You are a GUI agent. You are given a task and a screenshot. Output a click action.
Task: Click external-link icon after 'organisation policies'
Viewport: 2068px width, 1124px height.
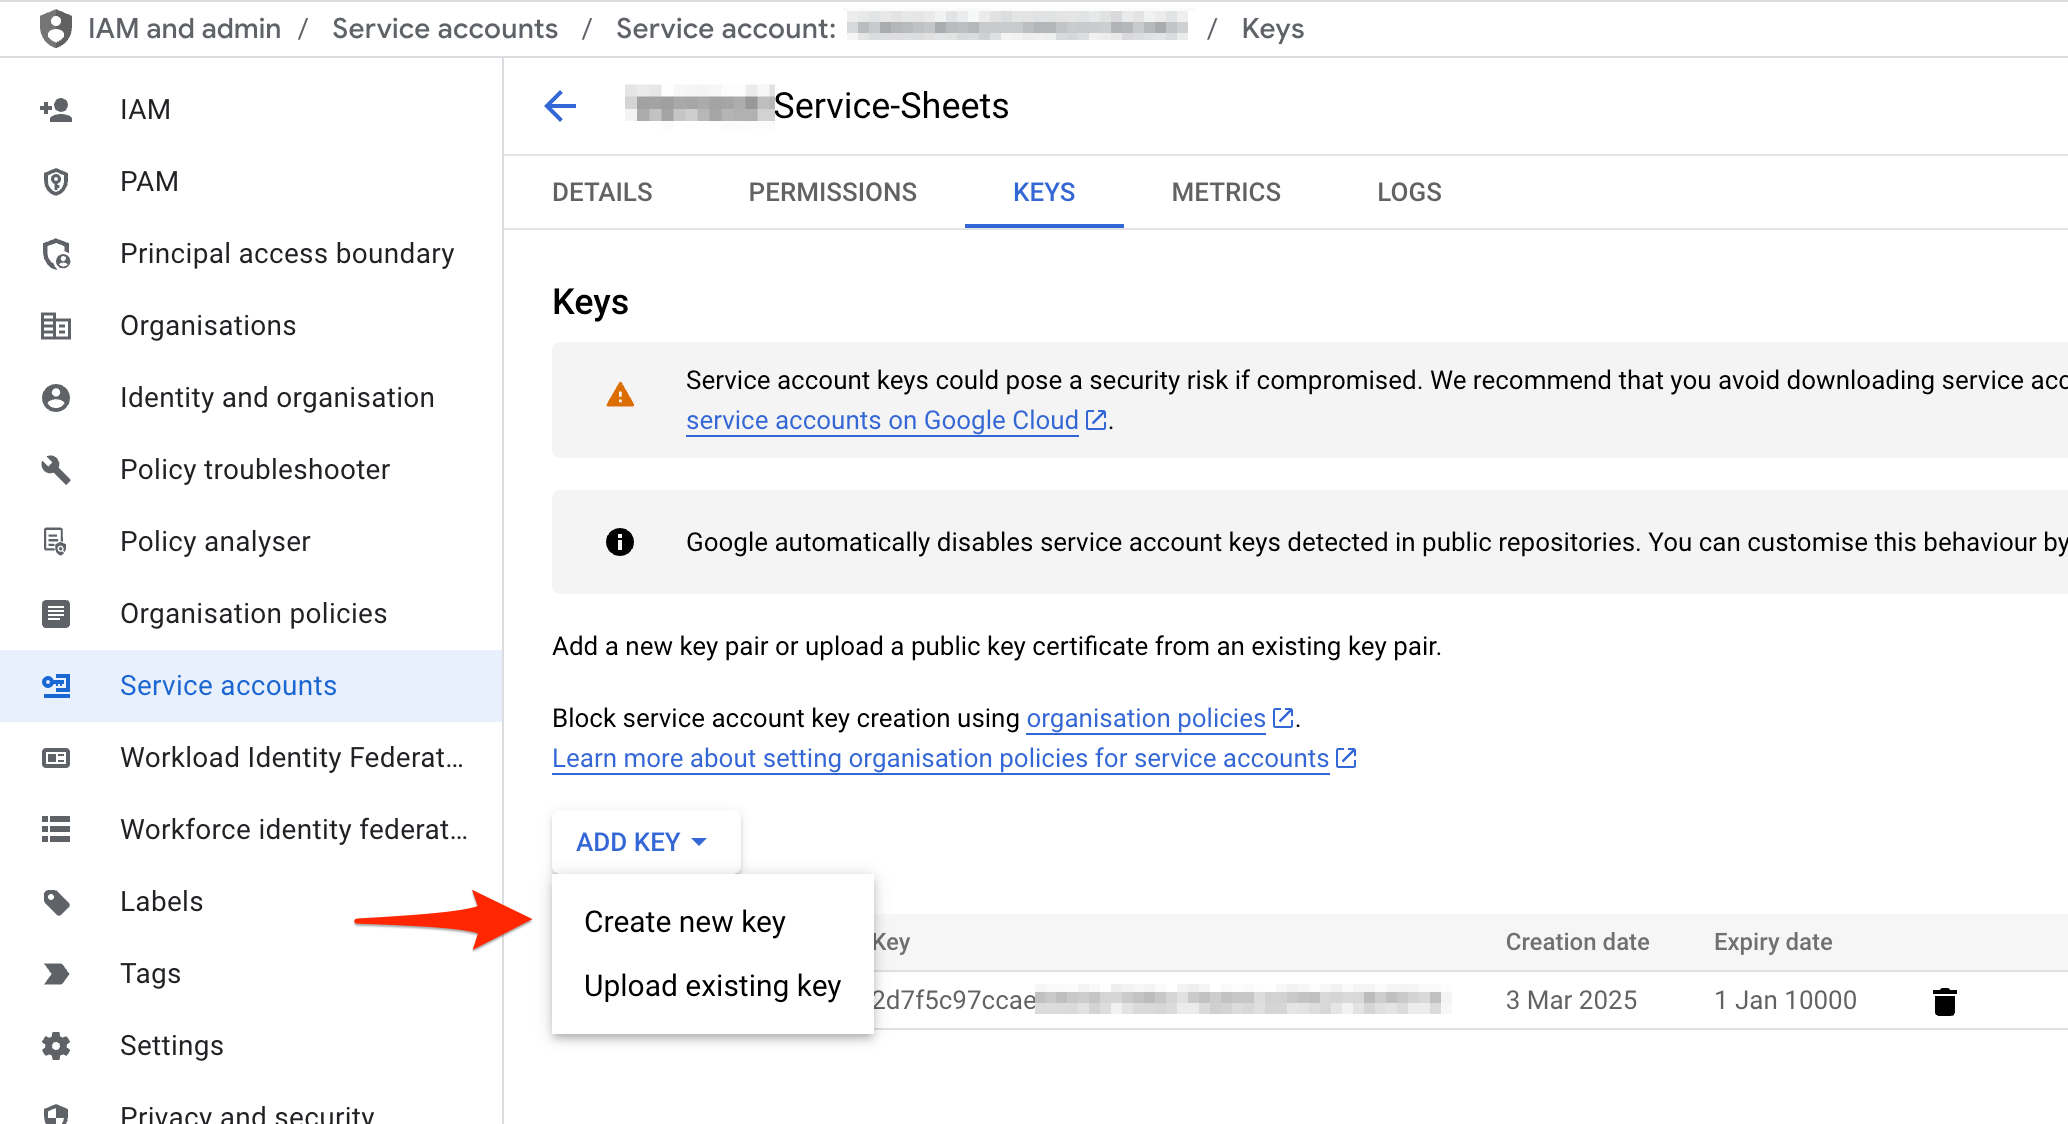[1283, 718]
